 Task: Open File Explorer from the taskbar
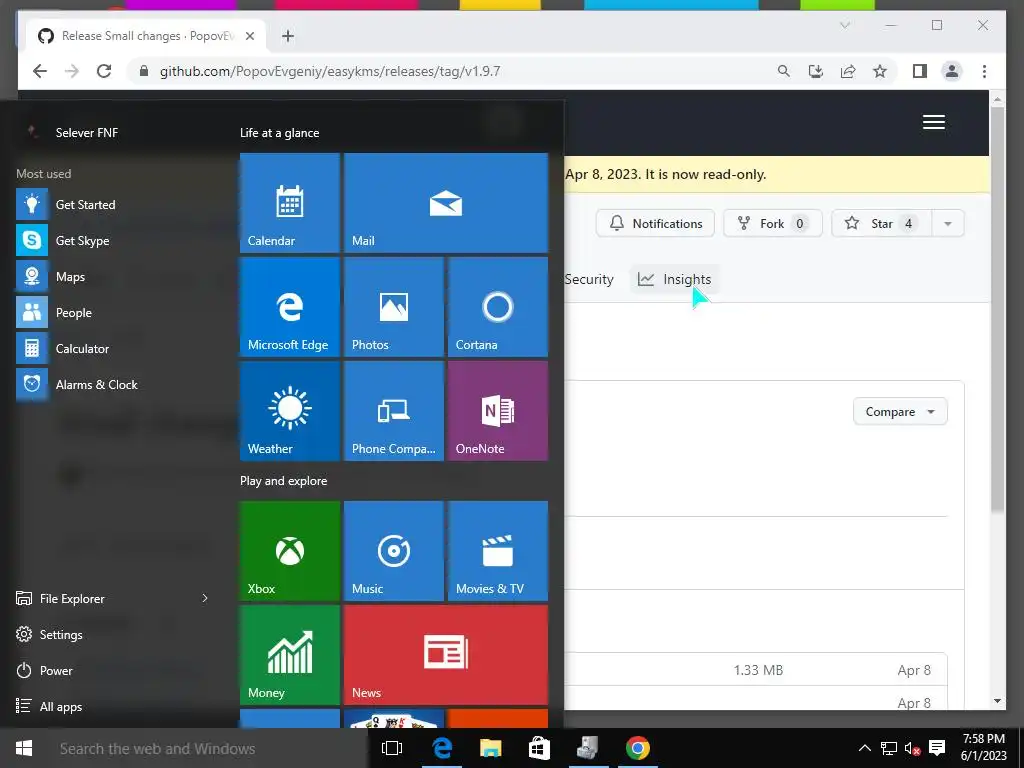(x=490, y=748)
